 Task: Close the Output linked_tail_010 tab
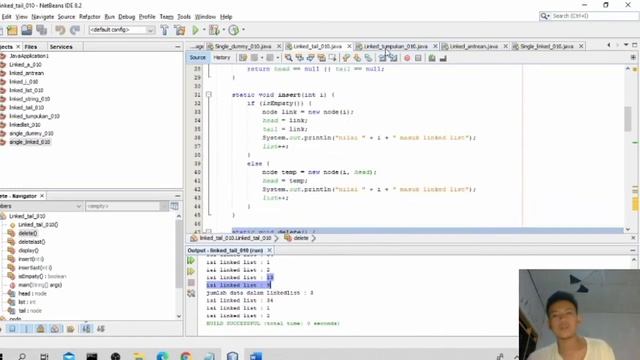pyautogui.click(x=269, y=250)
